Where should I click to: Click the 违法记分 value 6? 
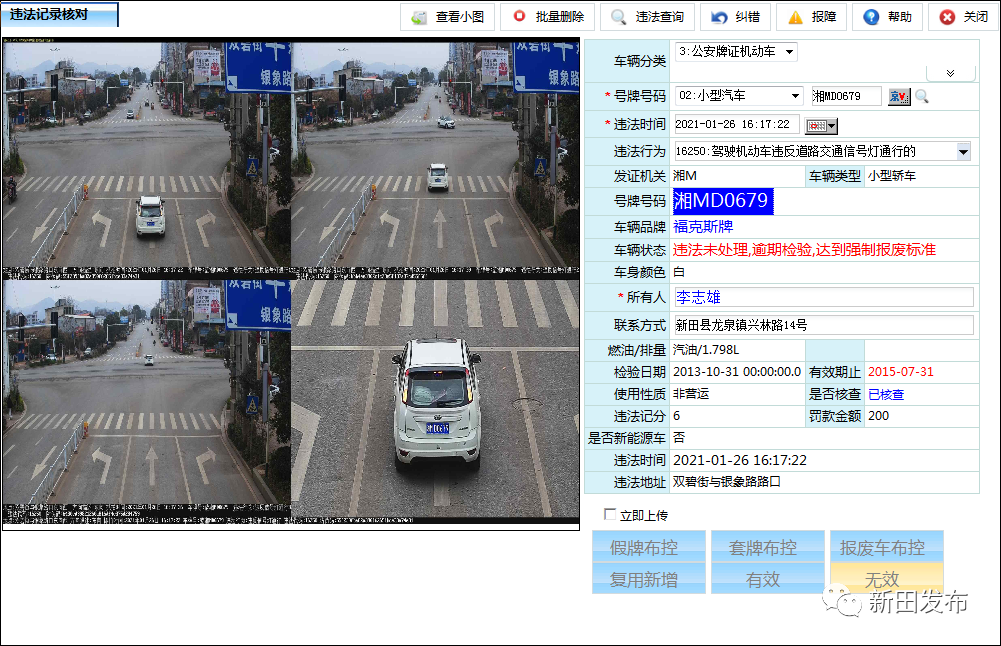pos(677,416)
